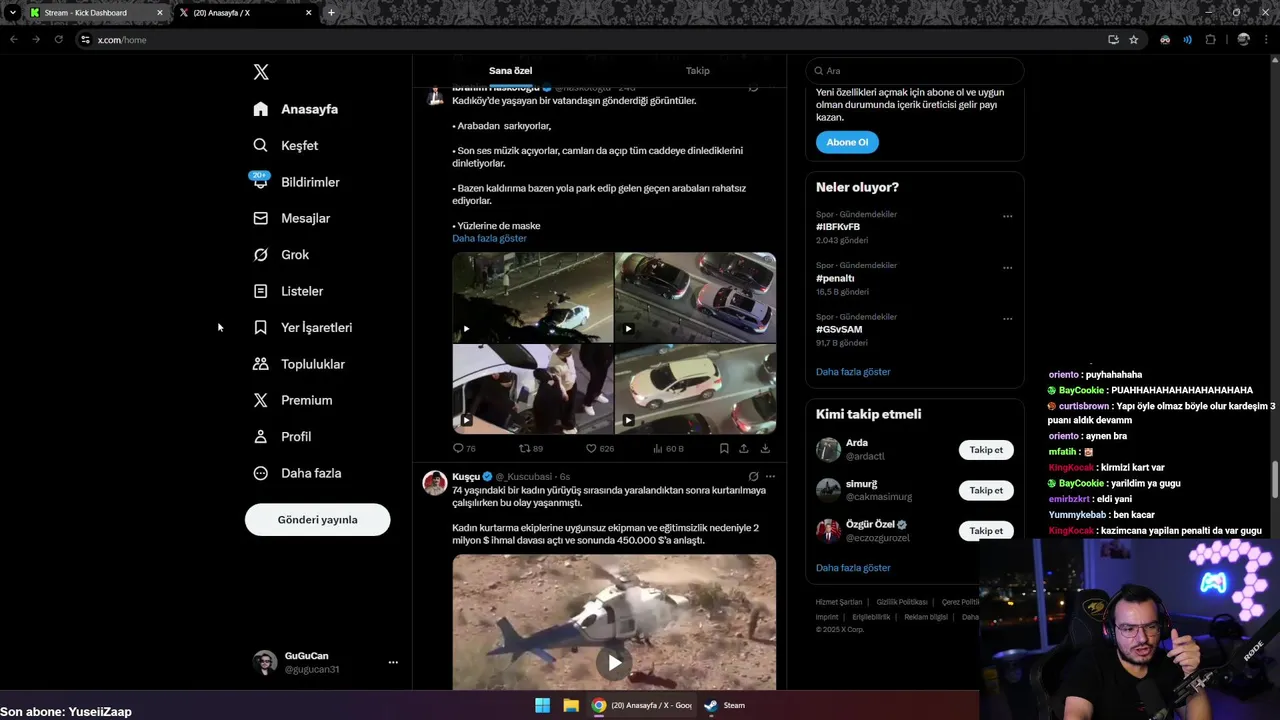Viewport: 1280px width, 720px height.
Task: Open Yer İşaretleri bookmarks page
Action: (x=302, y=328)
